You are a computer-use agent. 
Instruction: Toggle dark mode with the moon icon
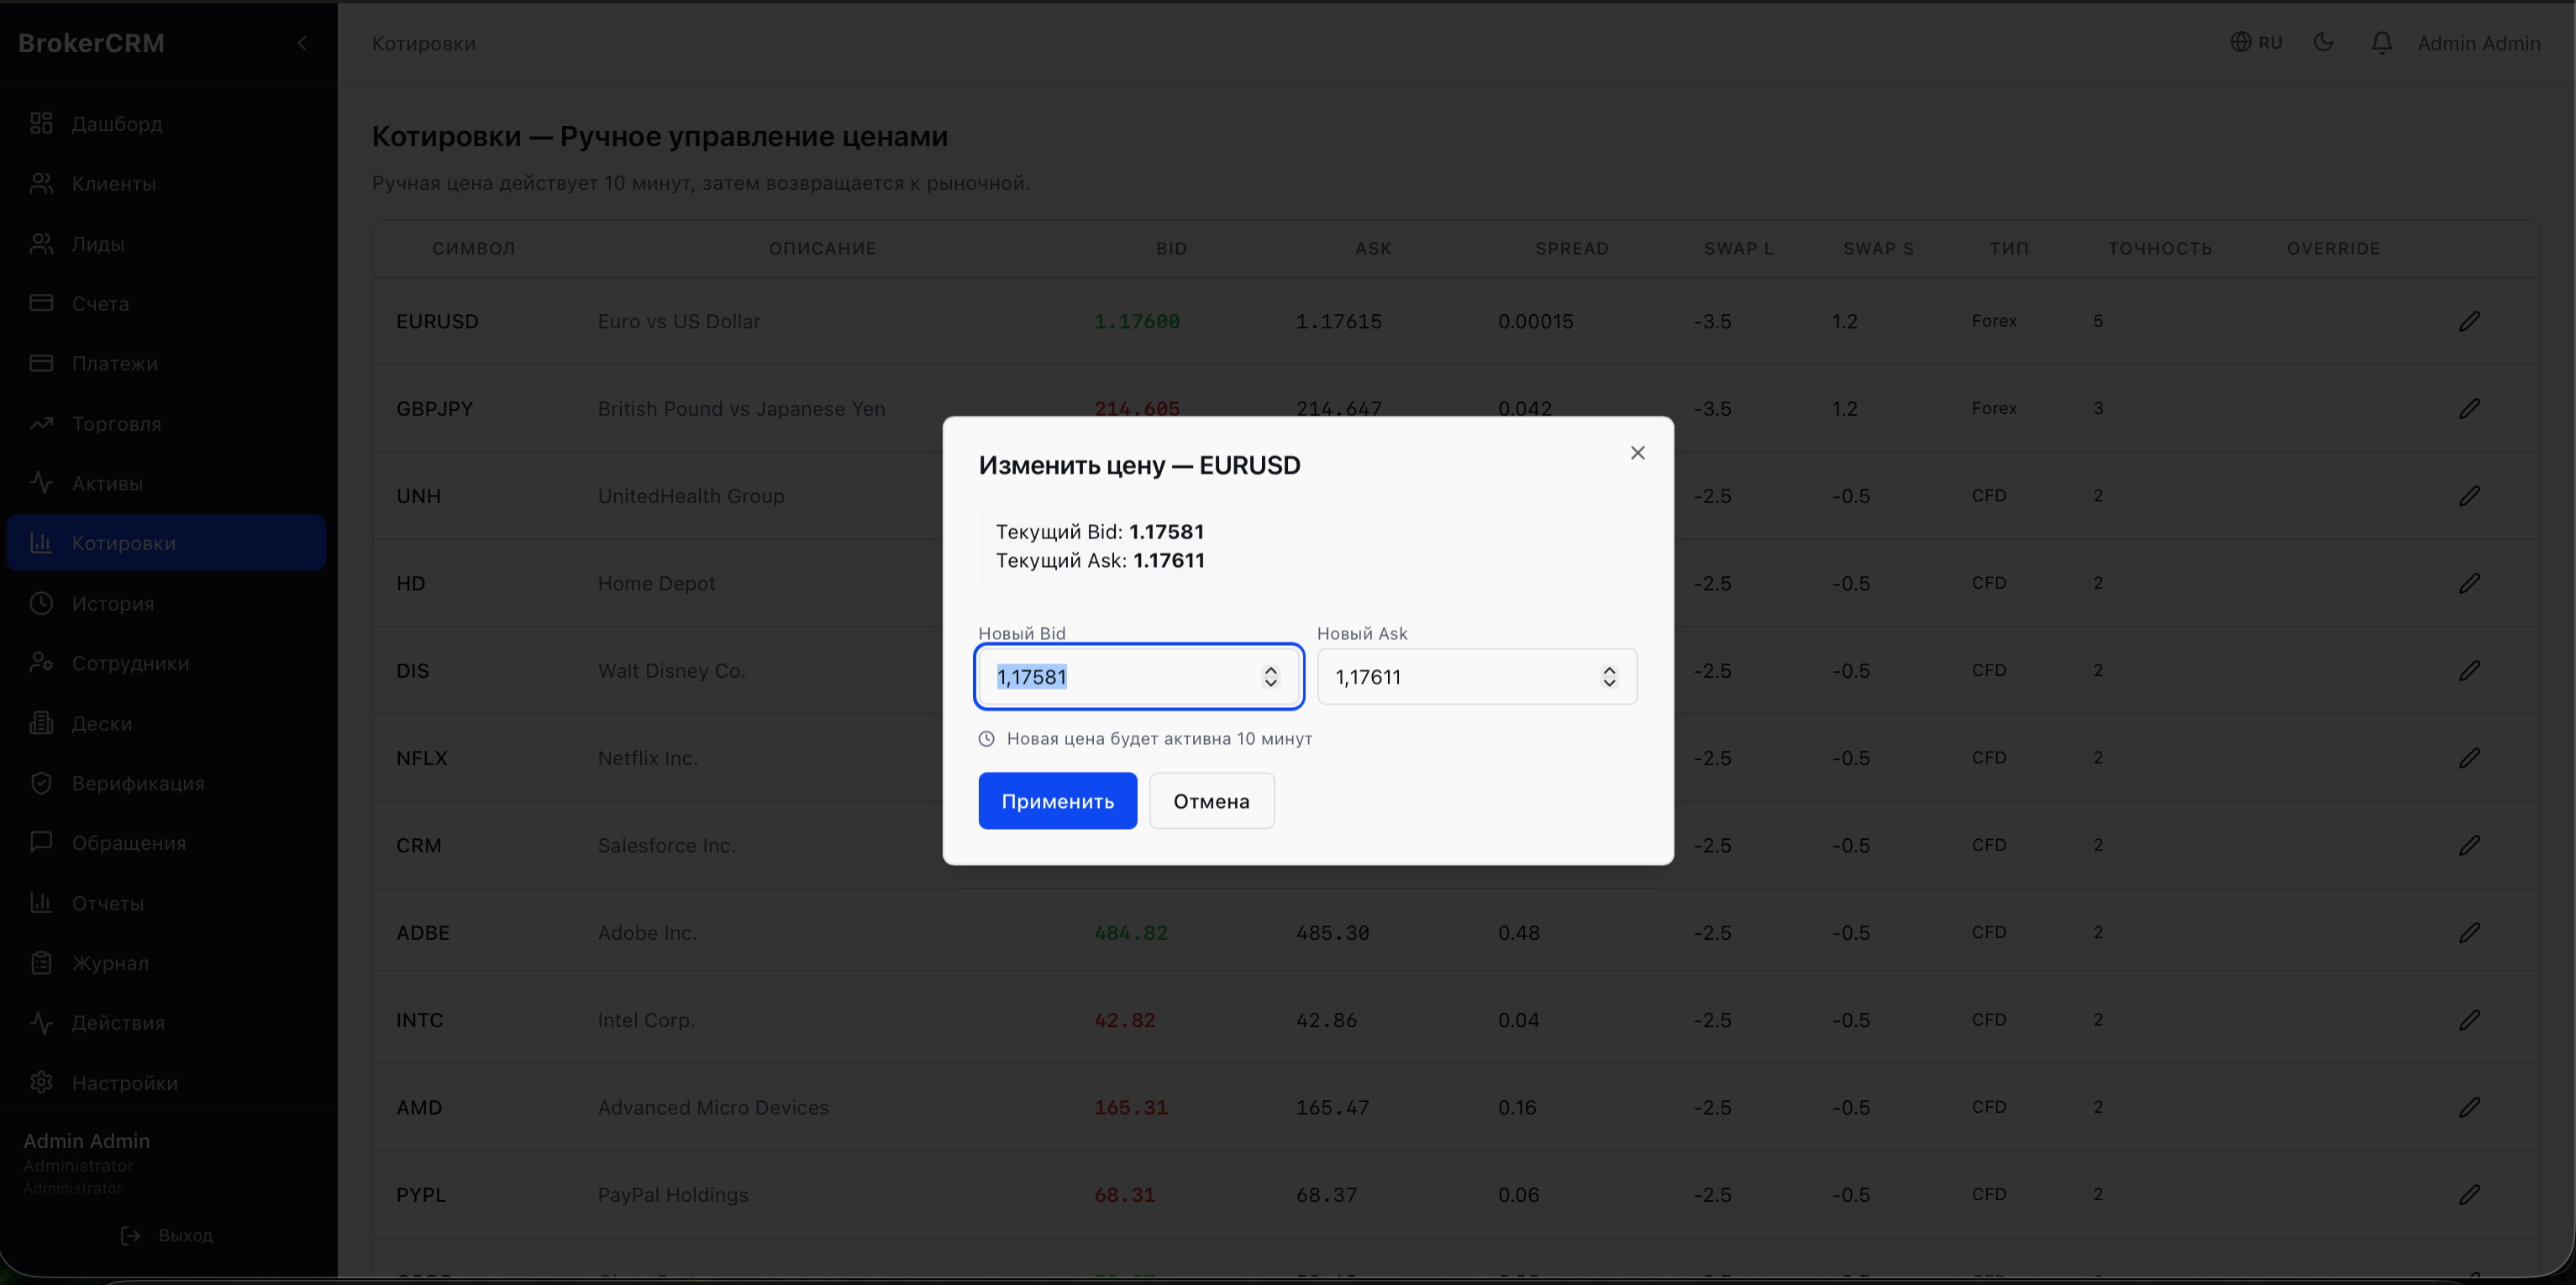2323,42
